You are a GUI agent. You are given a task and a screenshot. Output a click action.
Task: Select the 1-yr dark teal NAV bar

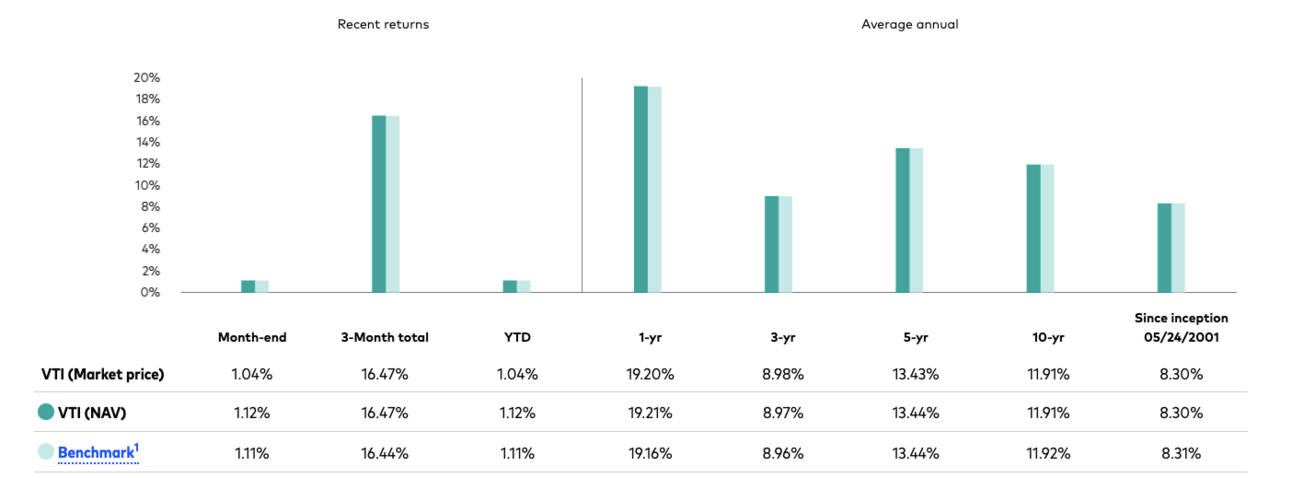click(641, 189)
